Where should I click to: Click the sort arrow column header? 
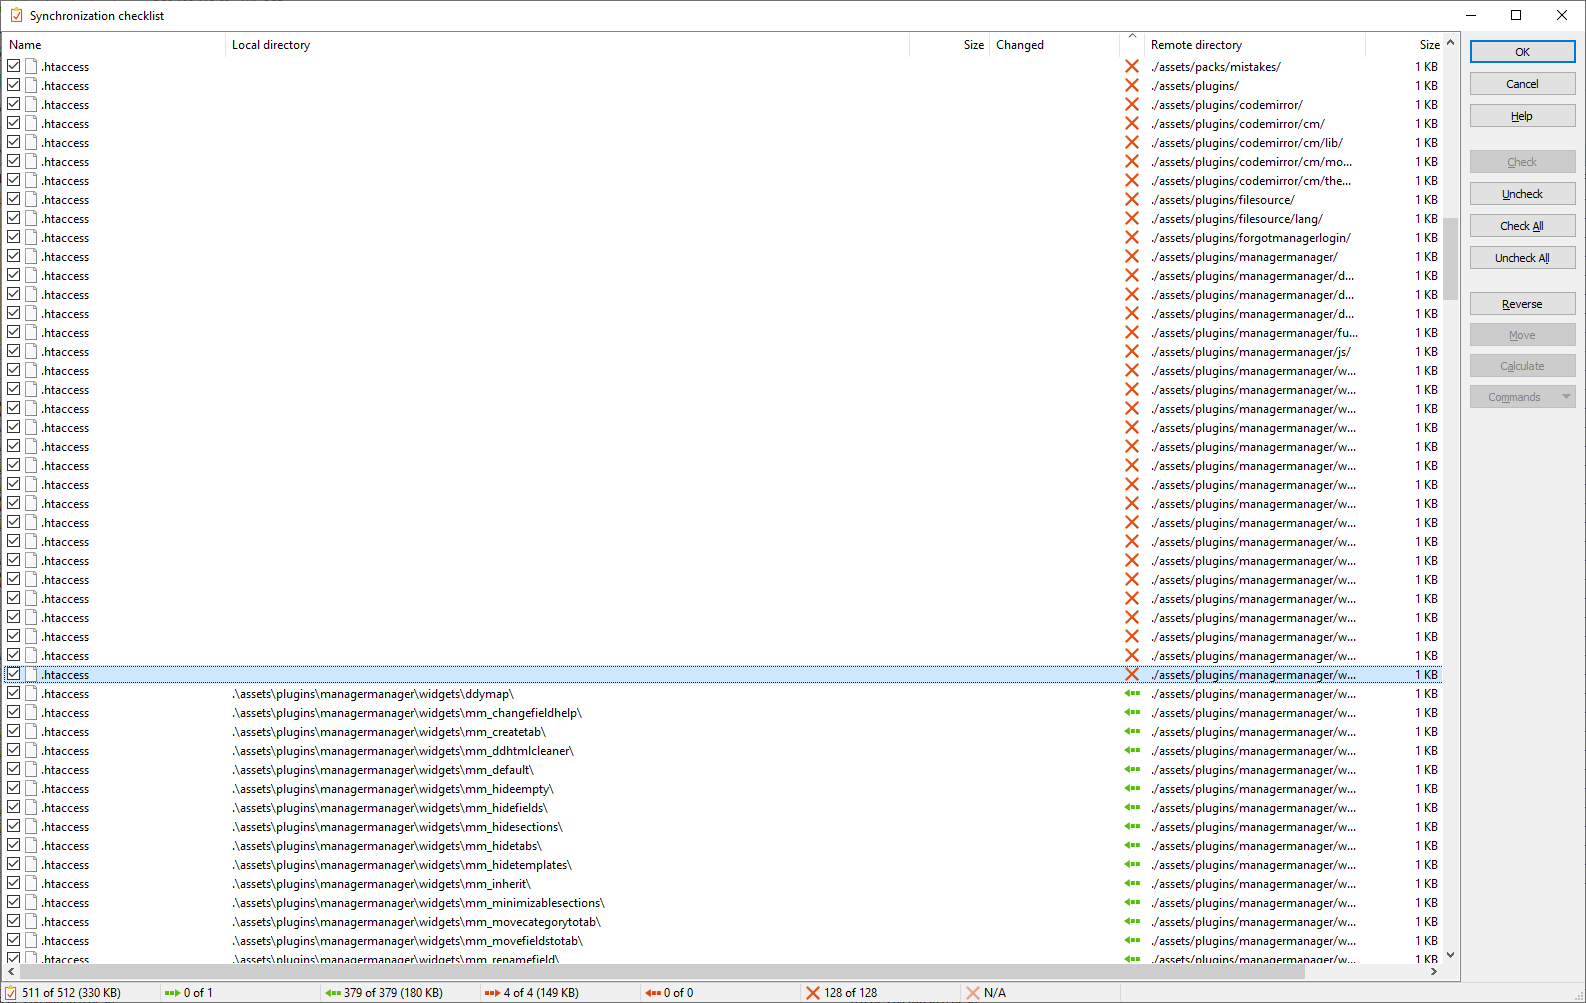(1131, 44)
